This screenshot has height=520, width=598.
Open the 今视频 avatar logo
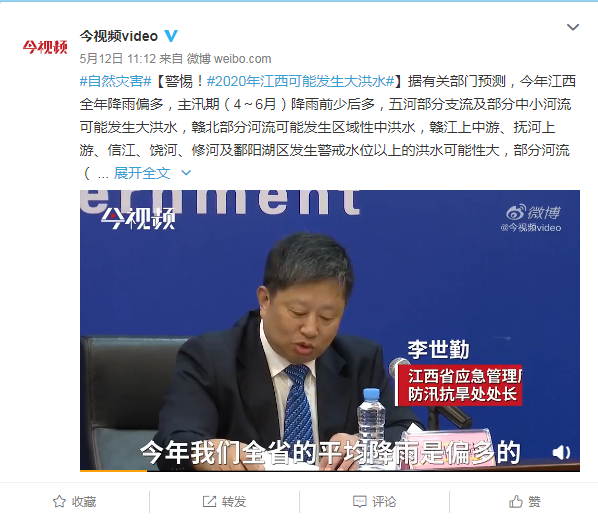point(45,47)
